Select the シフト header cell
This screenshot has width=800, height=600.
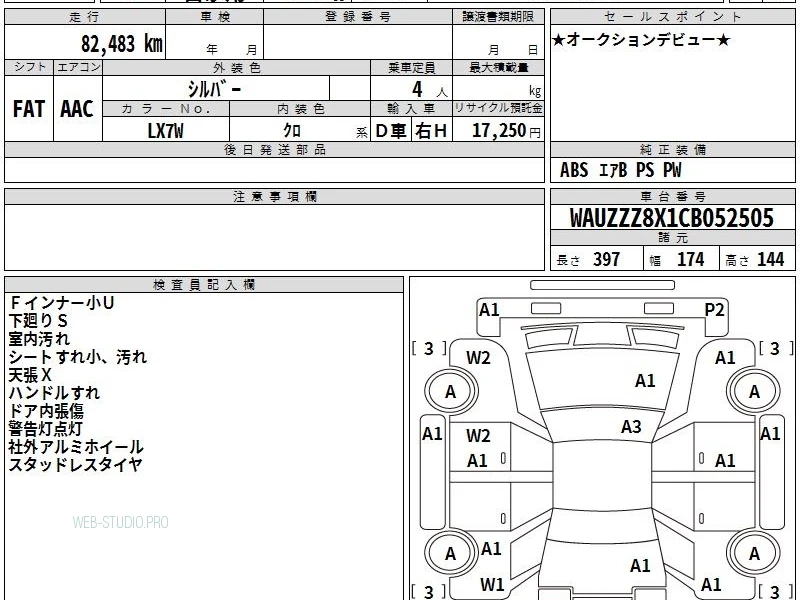click(x=29, y=67)
